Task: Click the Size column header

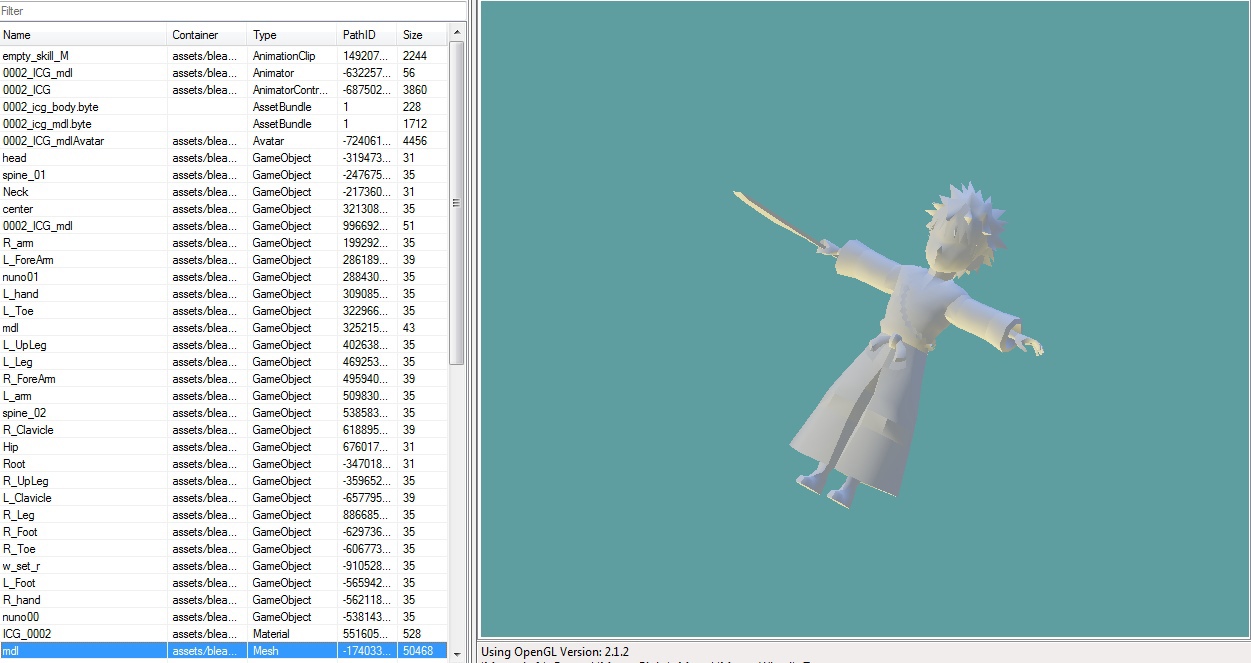Action: click(x=421, y=35)
